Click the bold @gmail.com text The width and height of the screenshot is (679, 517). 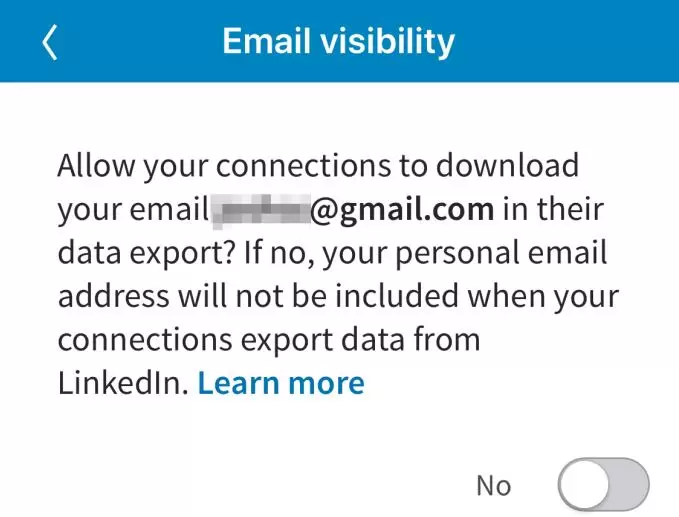click(402, 209)
